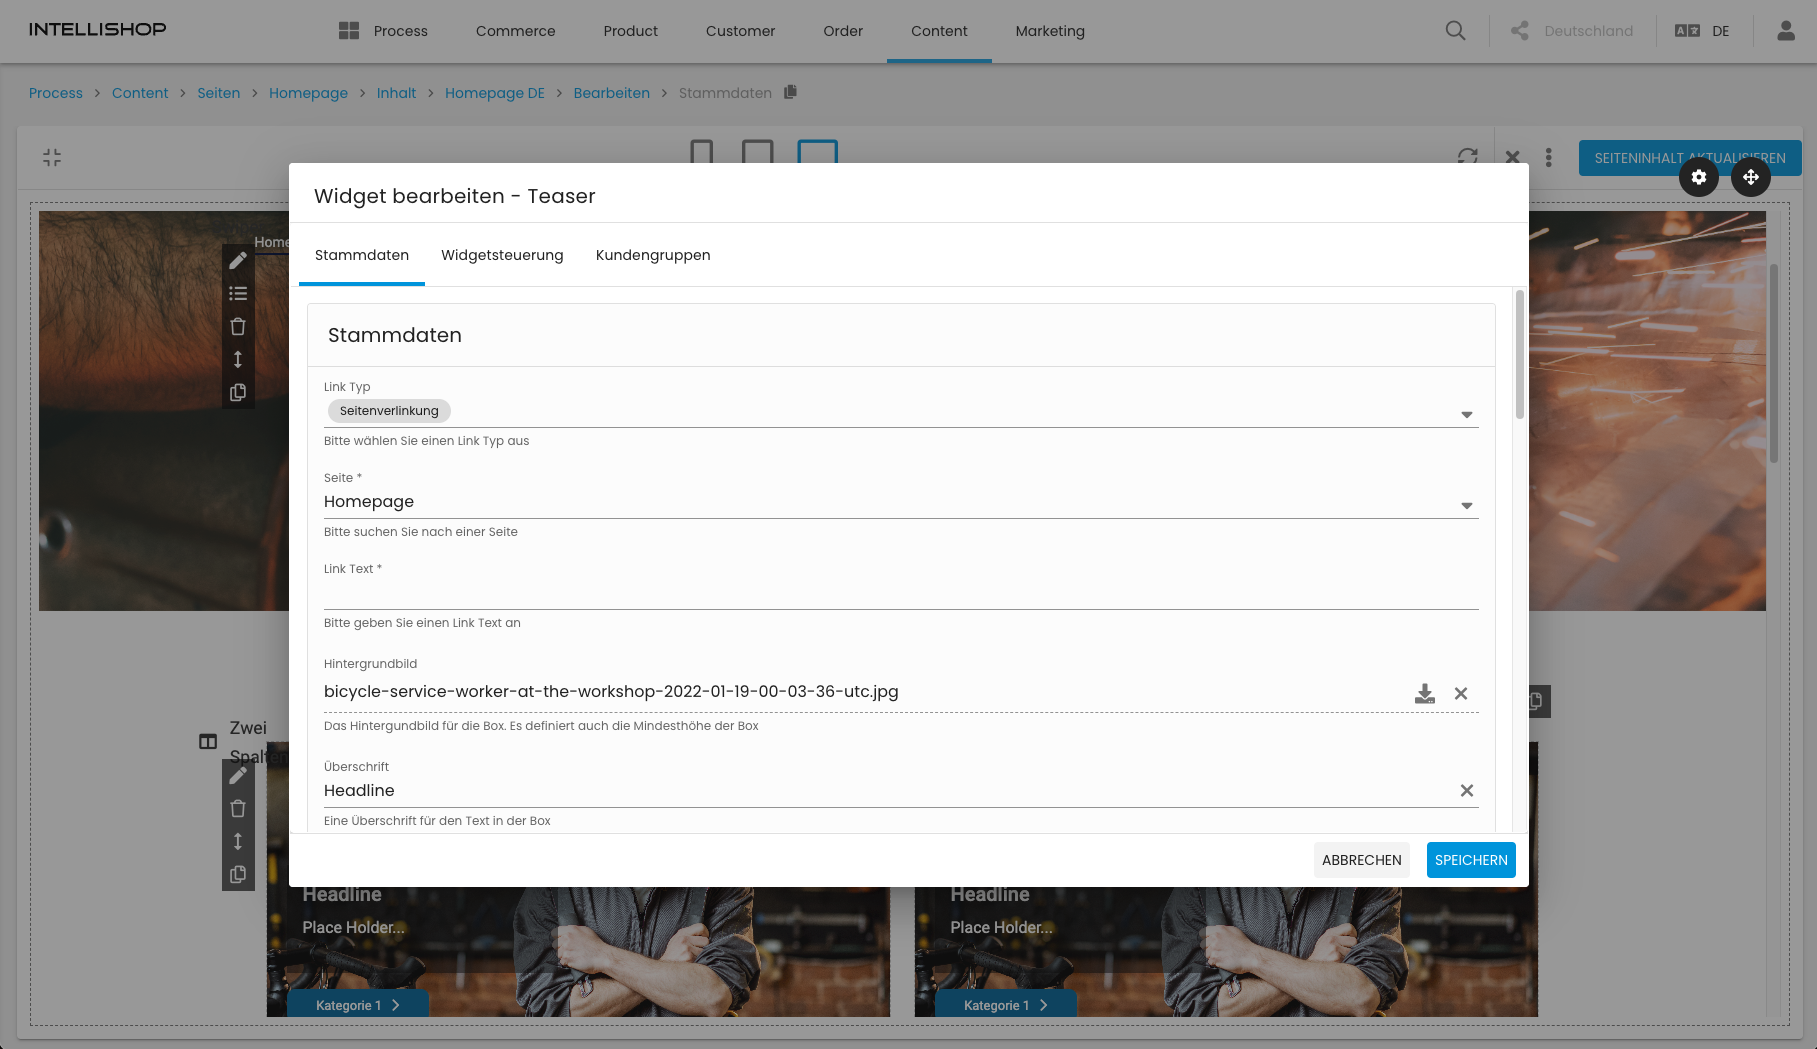1817x1049 pixels.
Task: Click the INTELLISHOP logo
Action: click(98, 29)
